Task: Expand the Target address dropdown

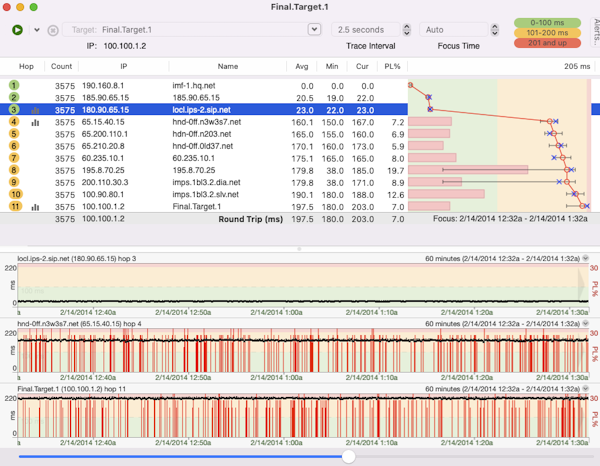Action: (313, 30)
